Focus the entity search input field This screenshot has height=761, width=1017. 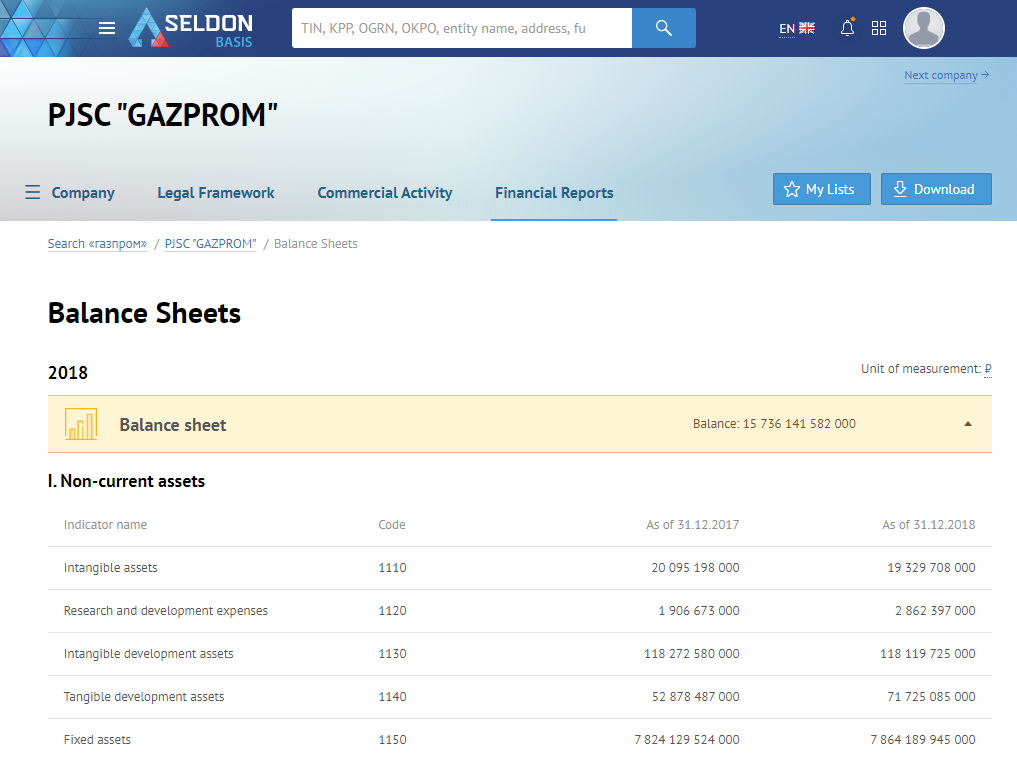tap(462, 28)
